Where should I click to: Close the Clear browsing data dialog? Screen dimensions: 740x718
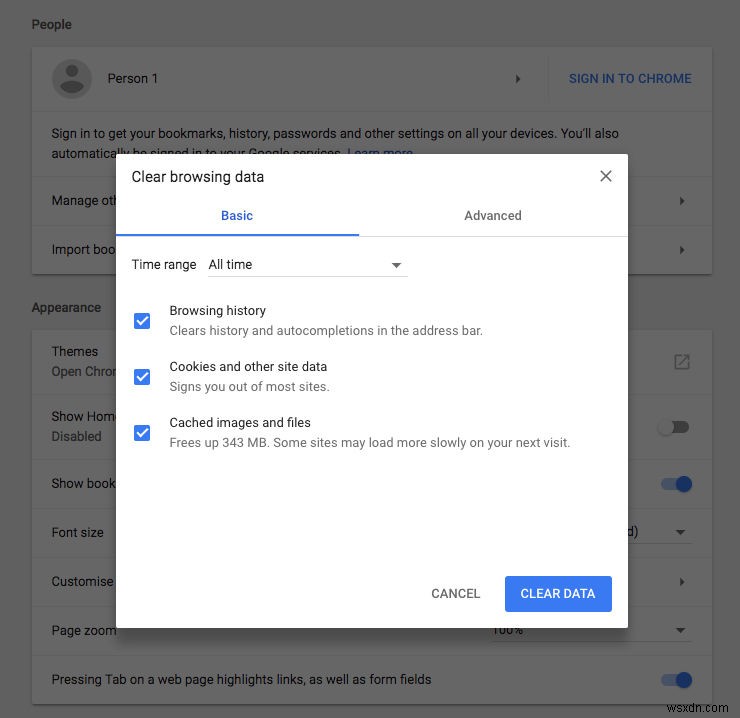coord(605,176)
